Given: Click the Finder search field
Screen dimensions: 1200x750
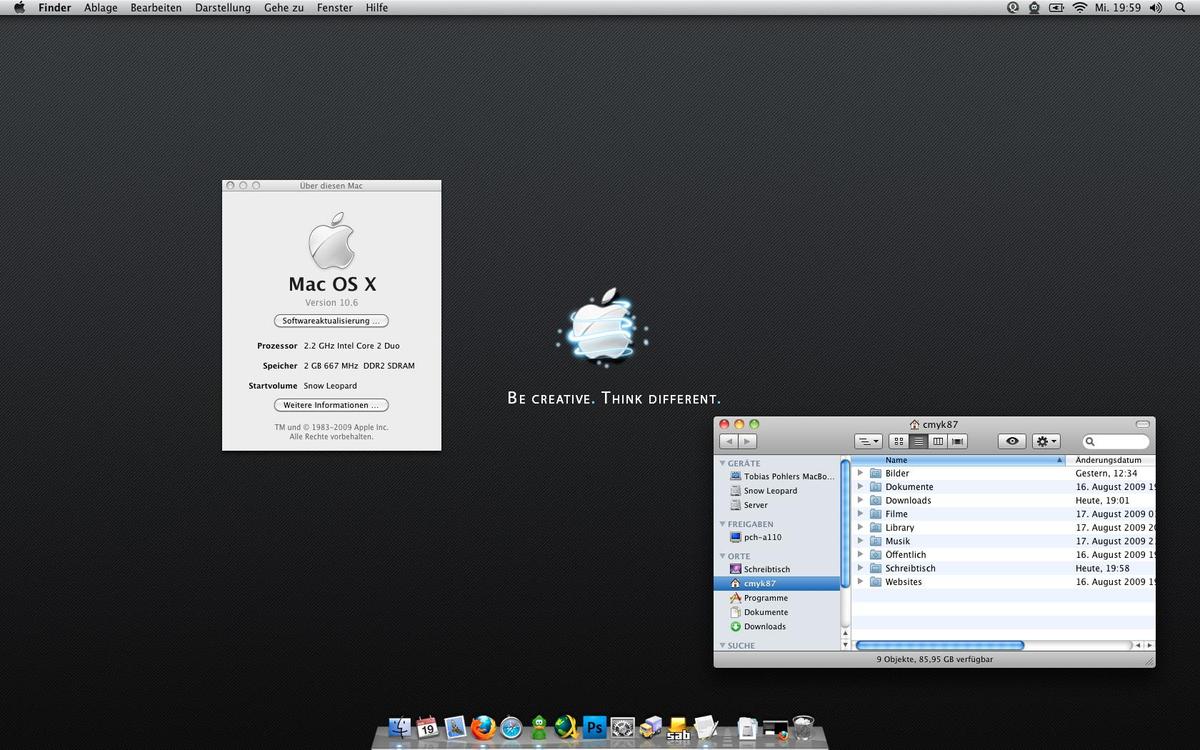Looking at the screenshot, I should click(x=1116, y=441).
